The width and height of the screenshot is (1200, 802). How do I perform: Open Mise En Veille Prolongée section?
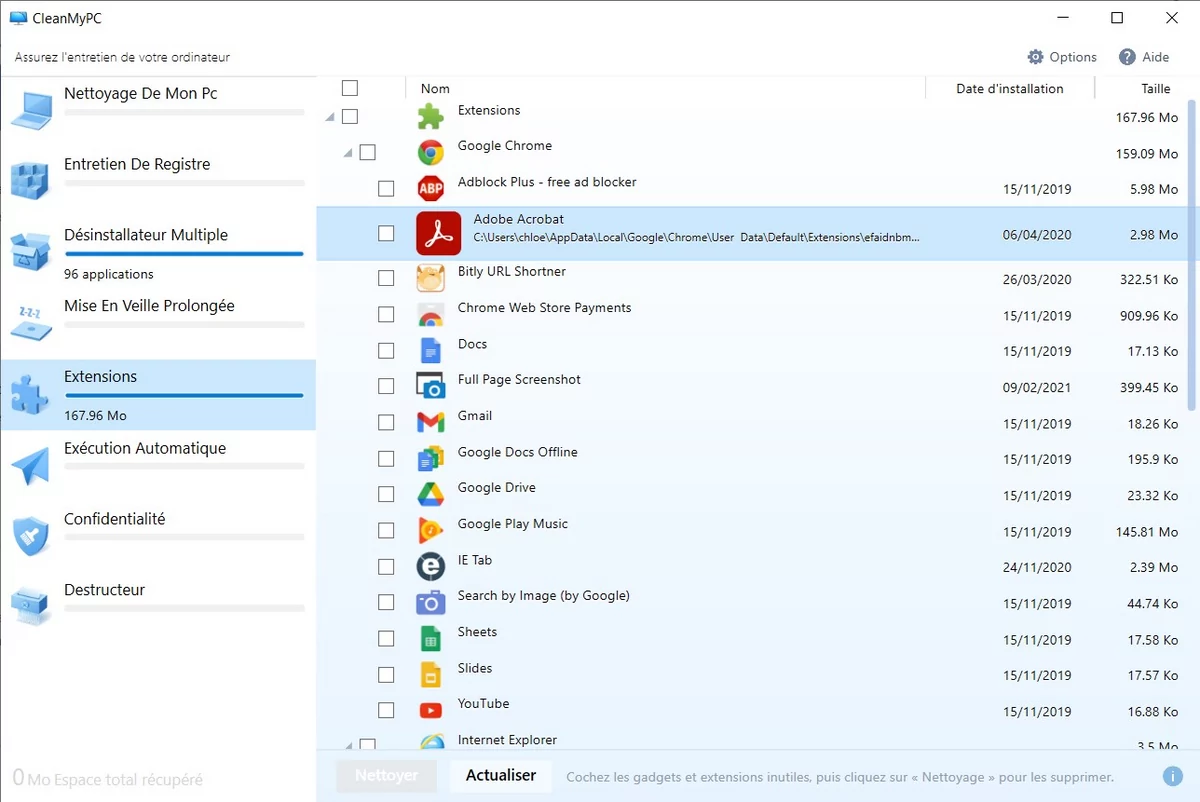(x=158, y=324)
